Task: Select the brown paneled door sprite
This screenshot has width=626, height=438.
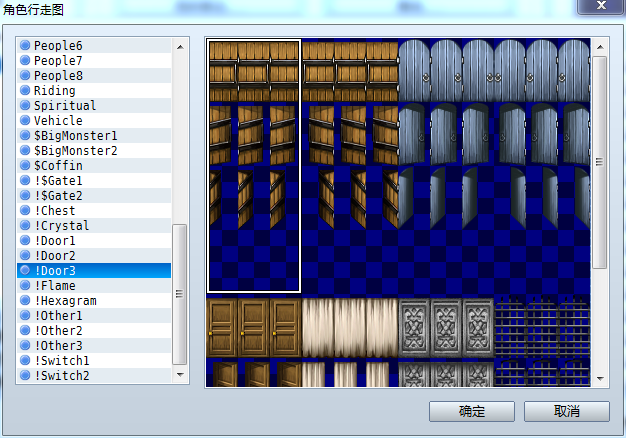Action: click(x=254, y=342)
